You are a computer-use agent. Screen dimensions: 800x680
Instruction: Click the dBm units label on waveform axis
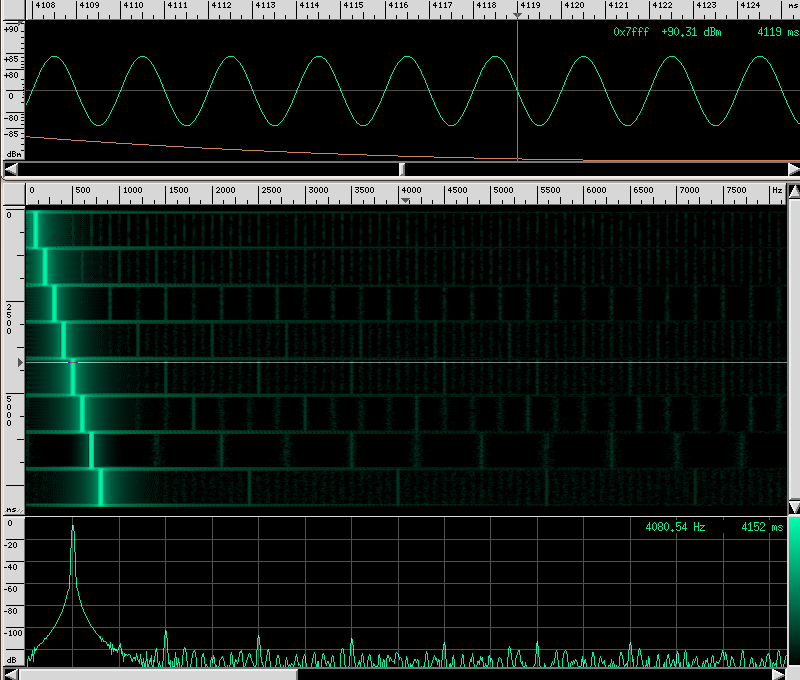(13, 154)
